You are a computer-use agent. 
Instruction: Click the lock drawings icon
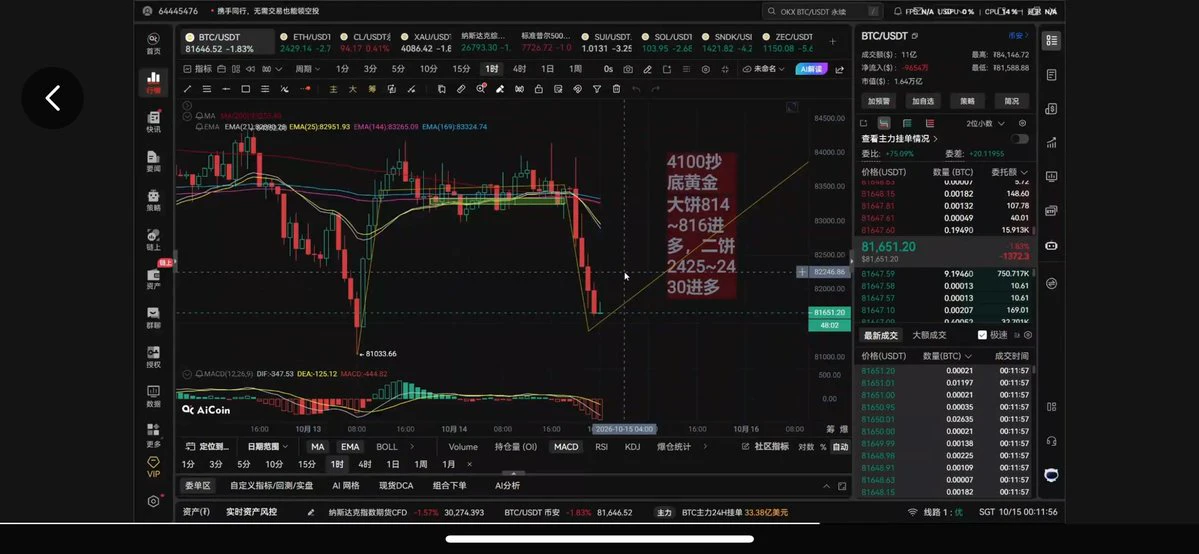538,89
